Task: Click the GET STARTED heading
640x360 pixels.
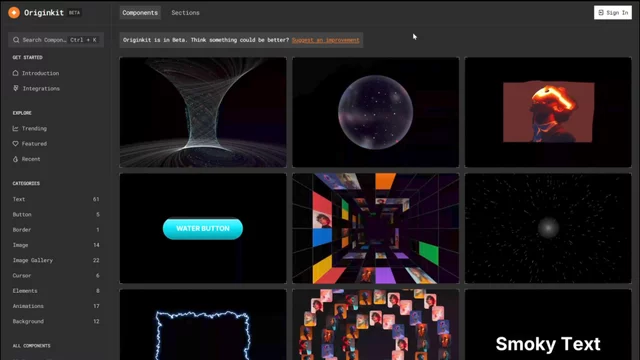Action: pyautogui.click(x=27, y=58)
